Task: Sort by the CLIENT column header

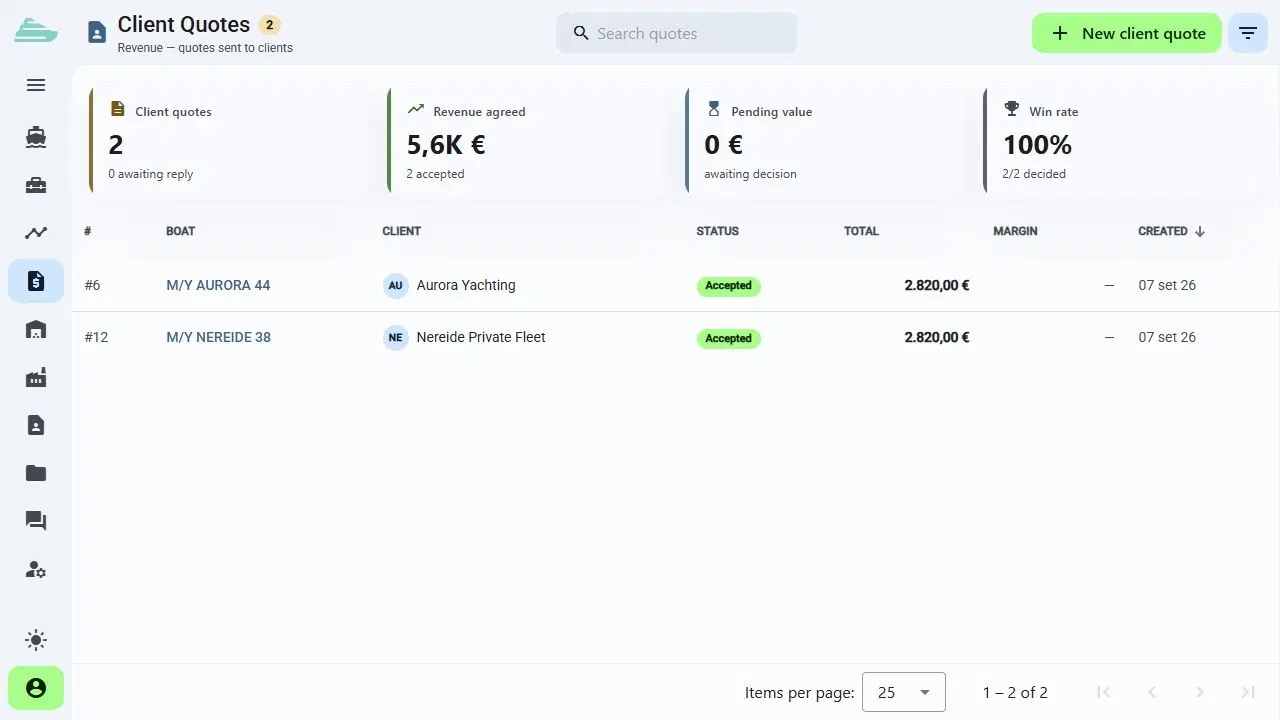Action: [401, 231]
